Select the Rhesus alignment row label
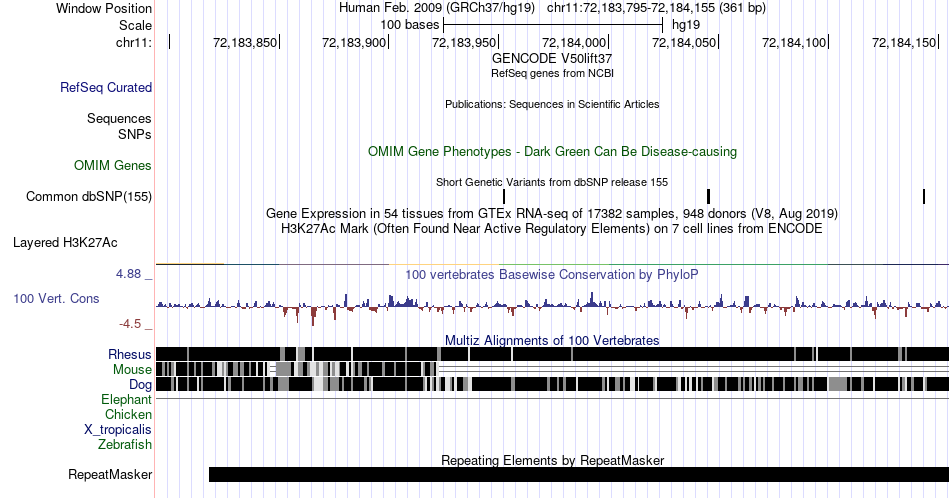This screenshot has height=498, width=950. [x=130, y=354]
